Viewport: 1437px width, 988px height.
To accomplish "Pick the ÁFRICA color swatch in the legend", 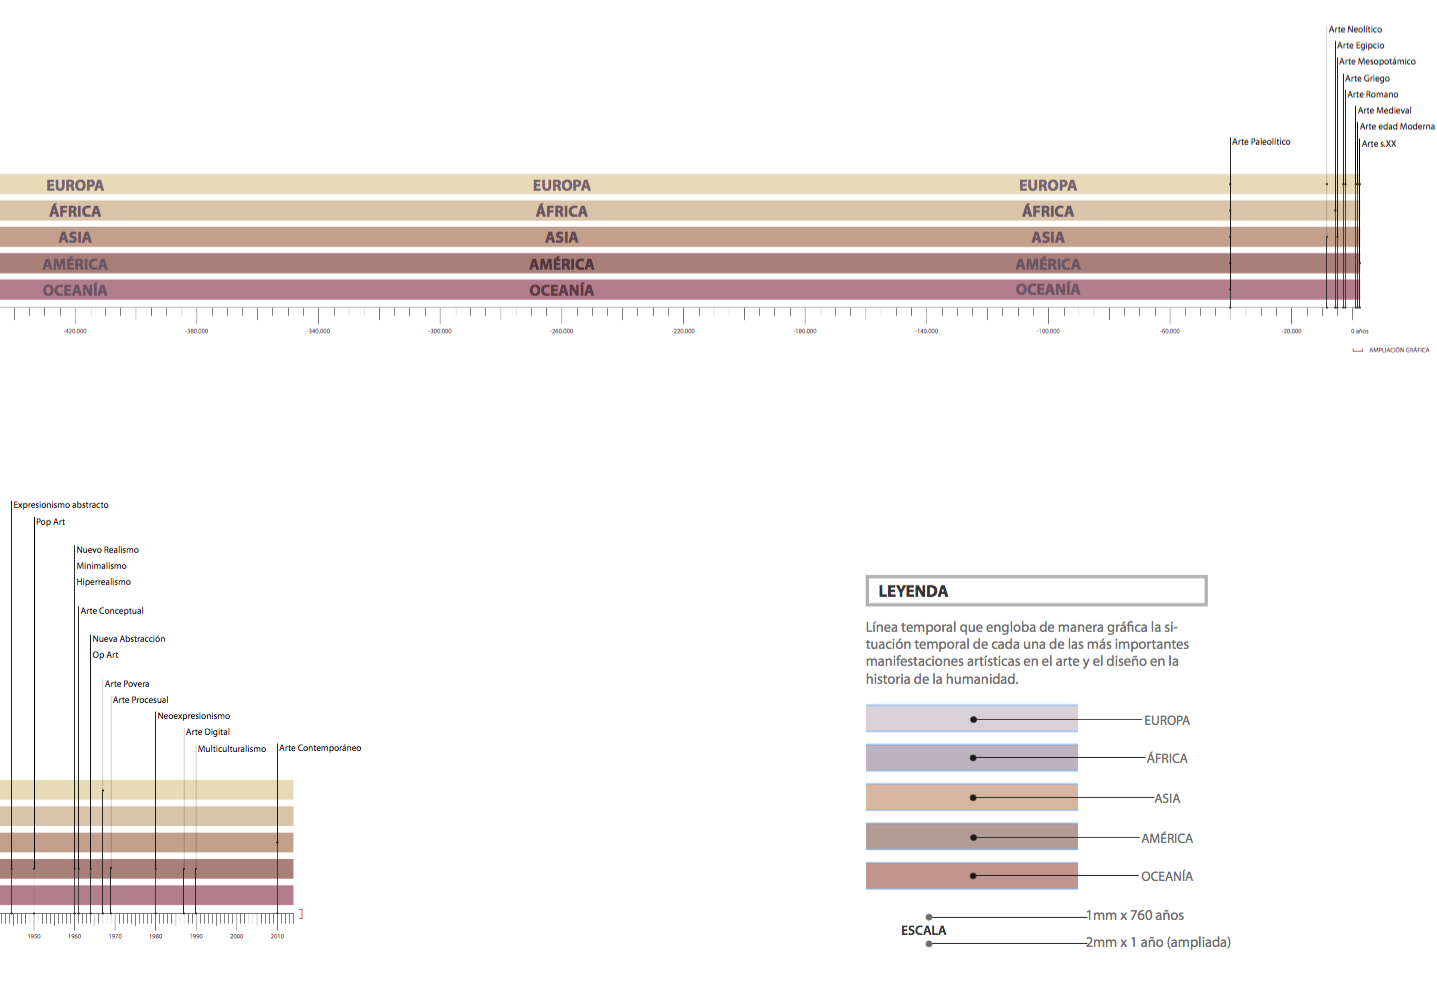I will (971, 758).
